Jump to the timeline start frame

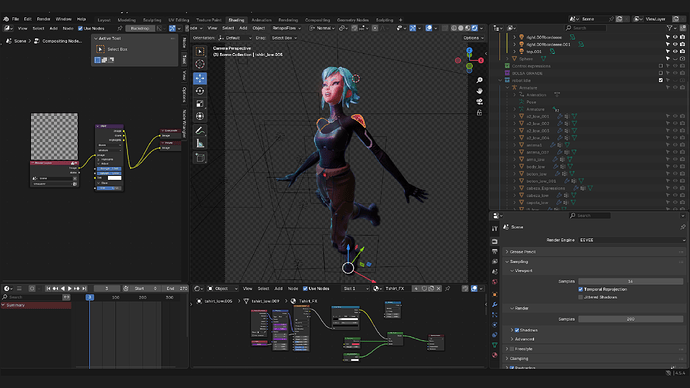point(48,289)
